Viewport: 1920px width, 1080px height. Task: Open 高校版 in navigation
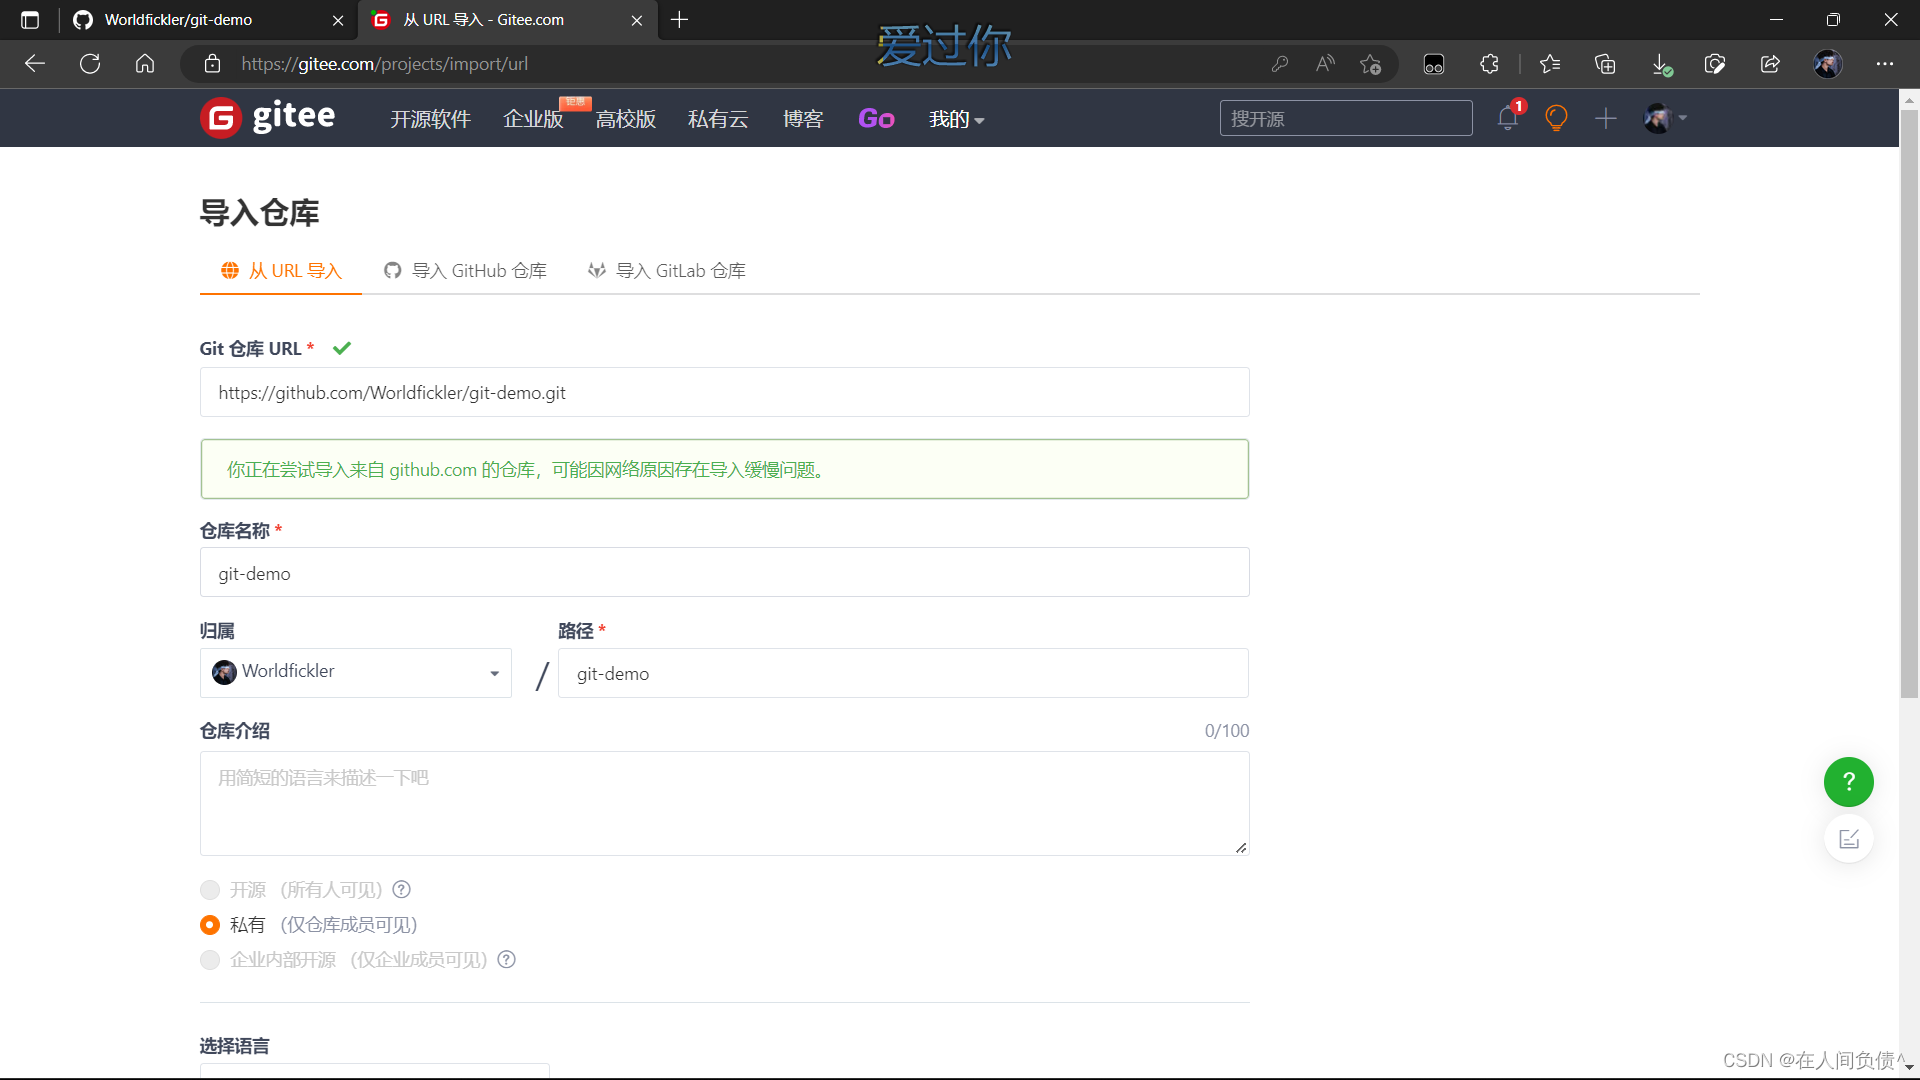626,119
